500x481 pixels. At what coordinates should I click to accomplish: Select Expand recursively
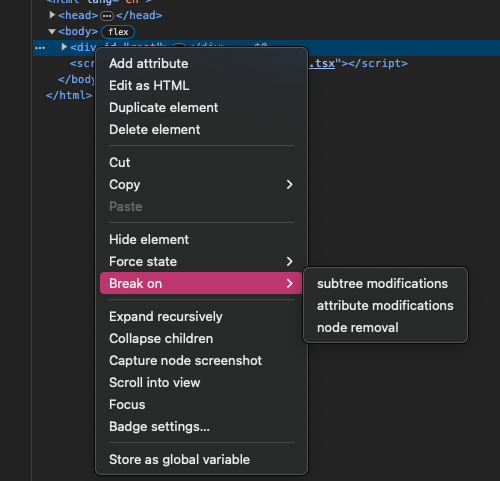click(201, 316)
